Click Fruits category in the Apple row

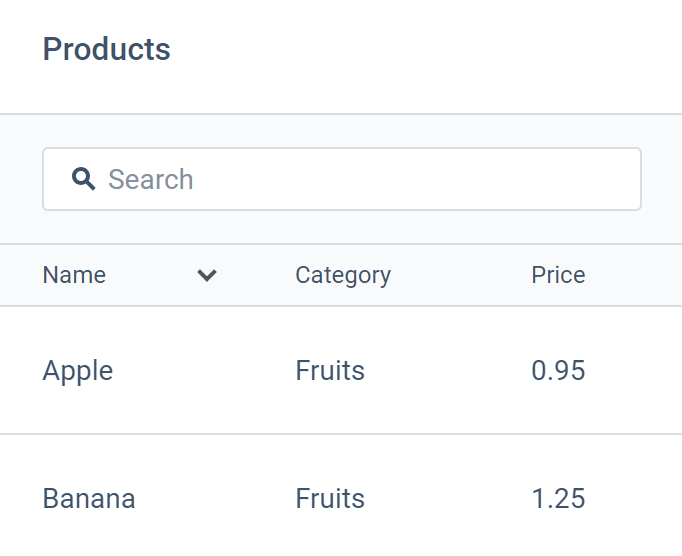click(x=330, y=371)
